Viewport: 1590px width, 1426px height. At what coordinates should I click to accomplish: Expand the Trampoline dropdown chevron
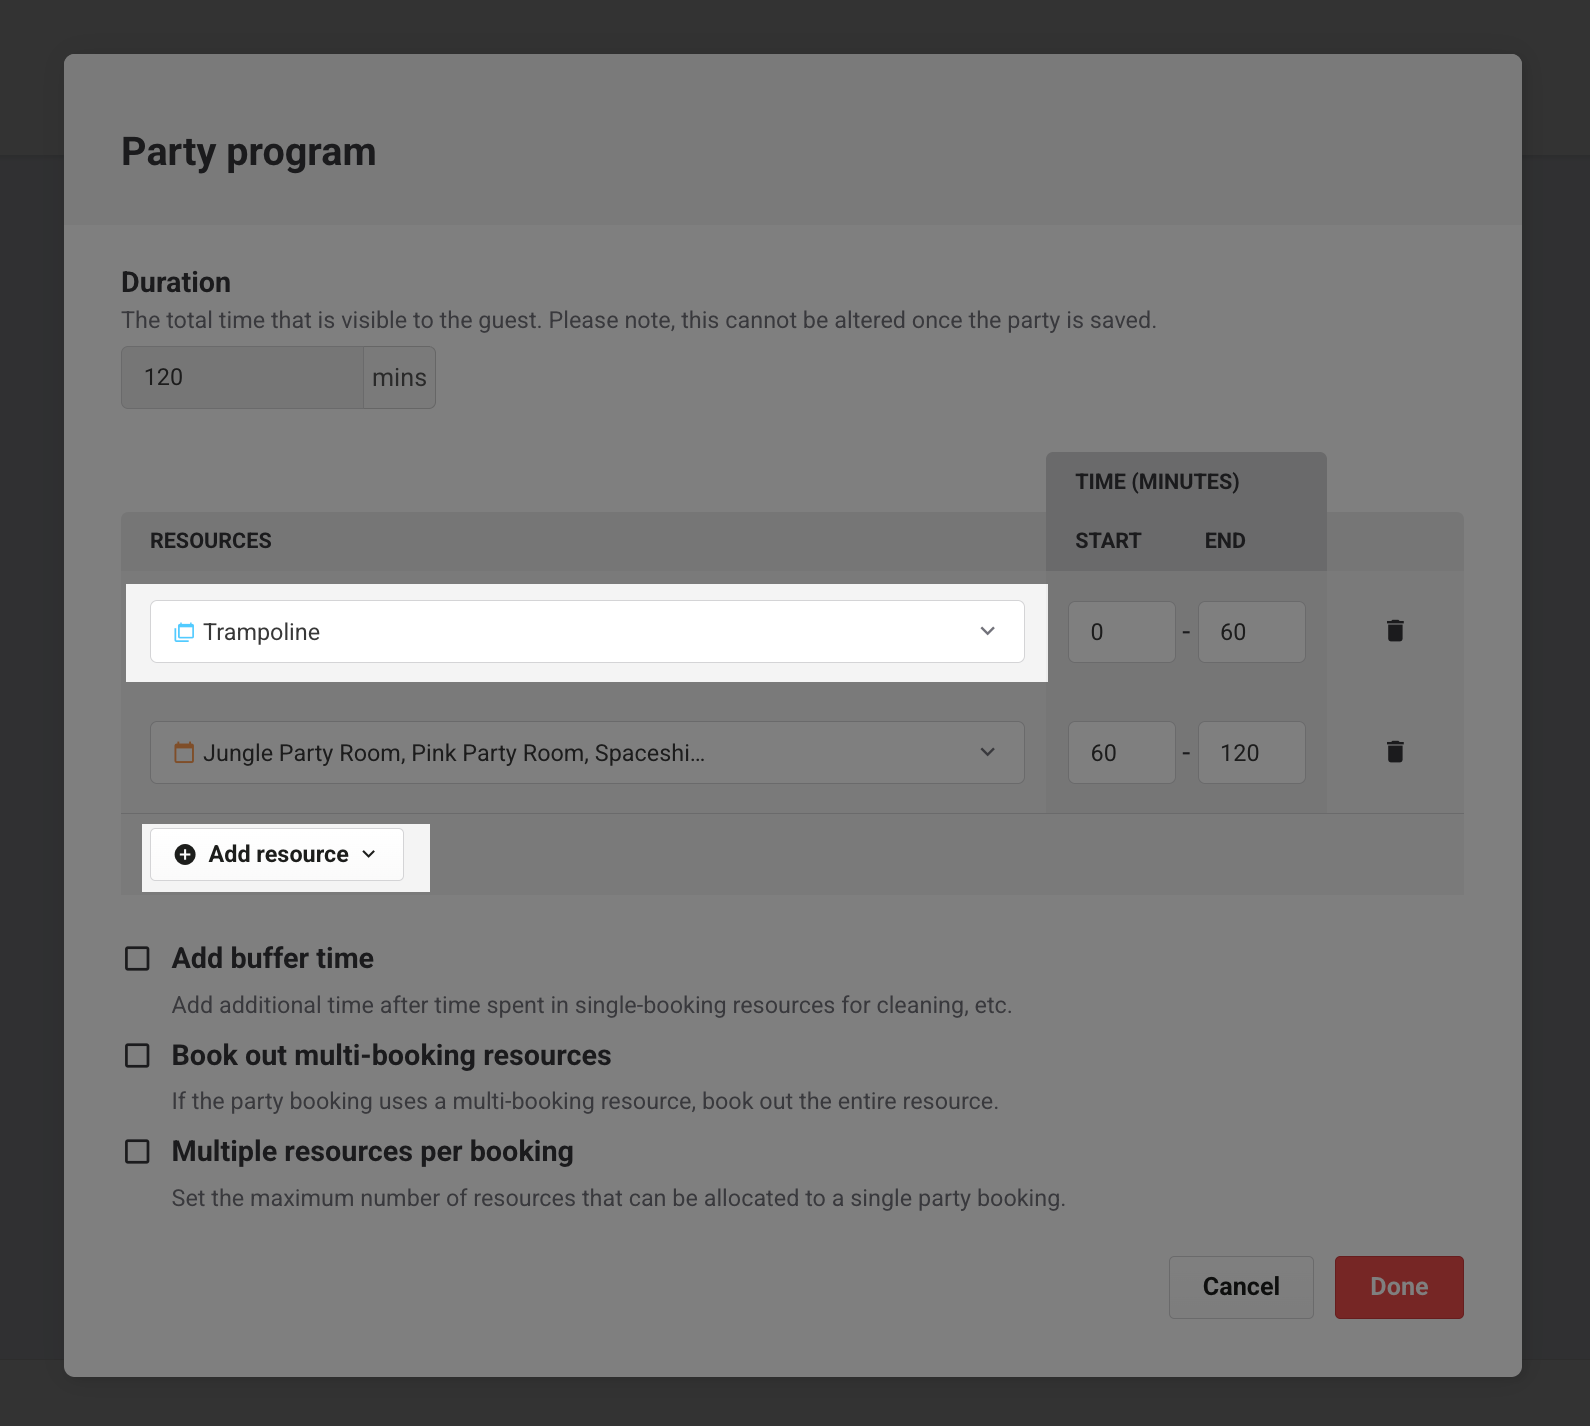[x=987, y=631]
